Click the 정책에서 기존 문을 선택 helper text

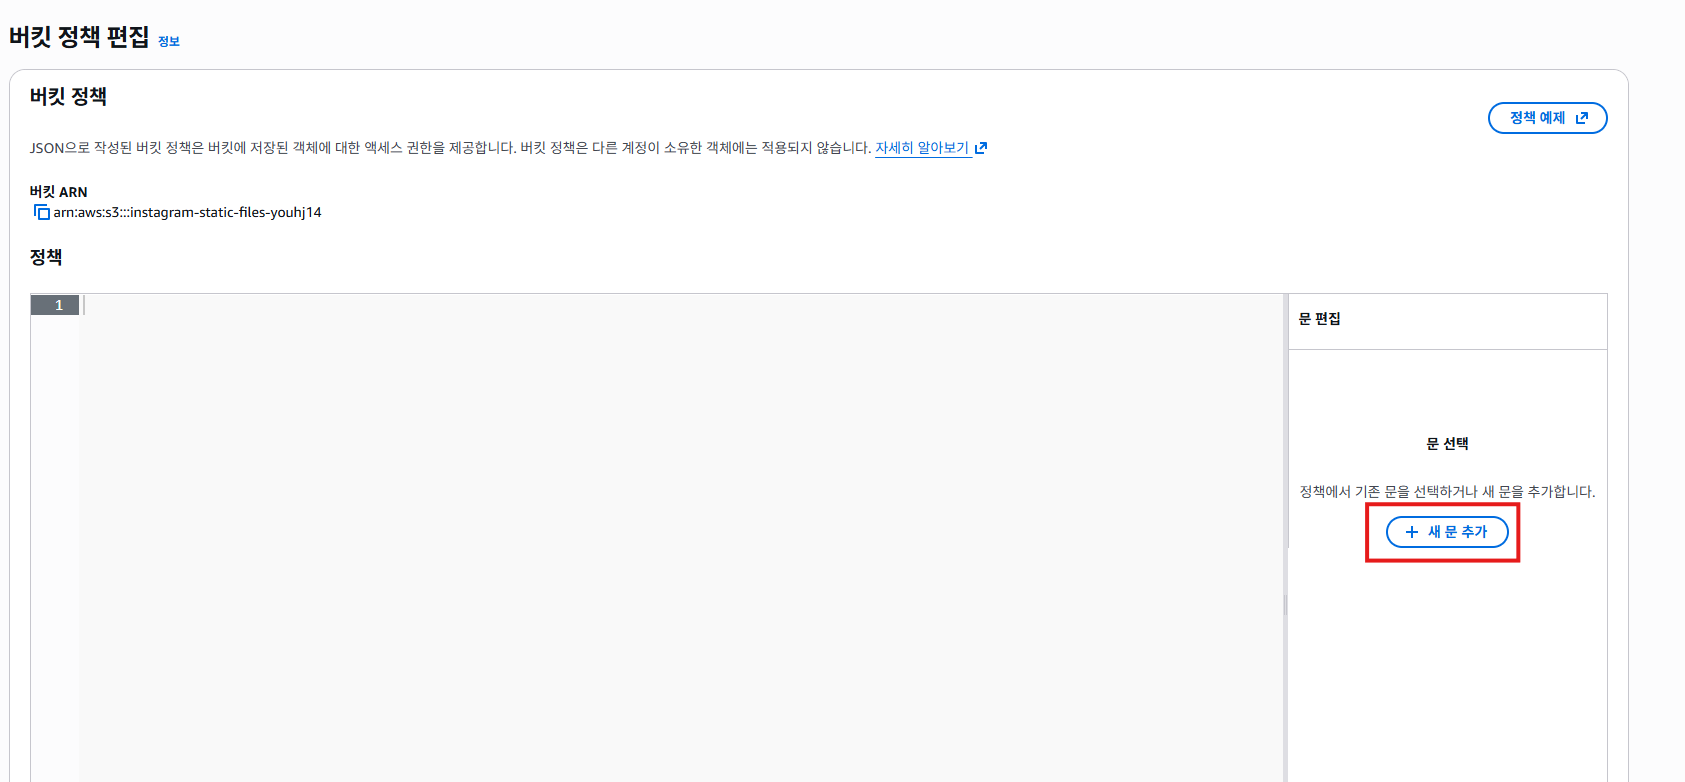pyautogui.click(x=1447, y=492)
